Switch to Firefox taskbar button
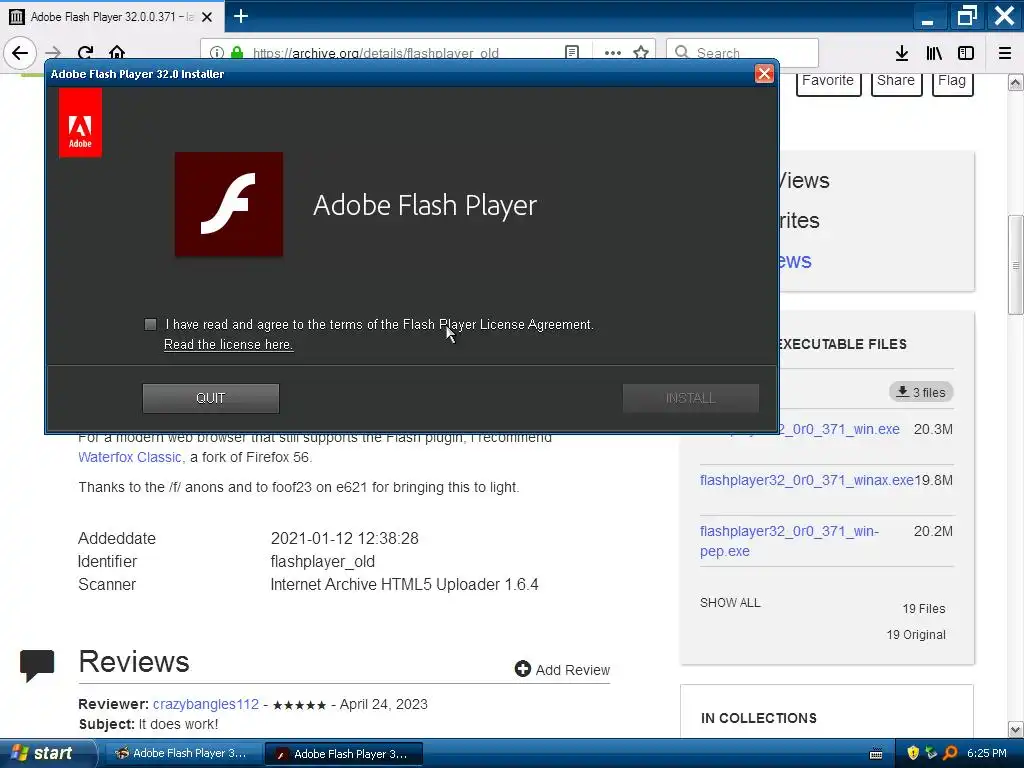Screen dimensions: 1024x768 click(182, 754)
